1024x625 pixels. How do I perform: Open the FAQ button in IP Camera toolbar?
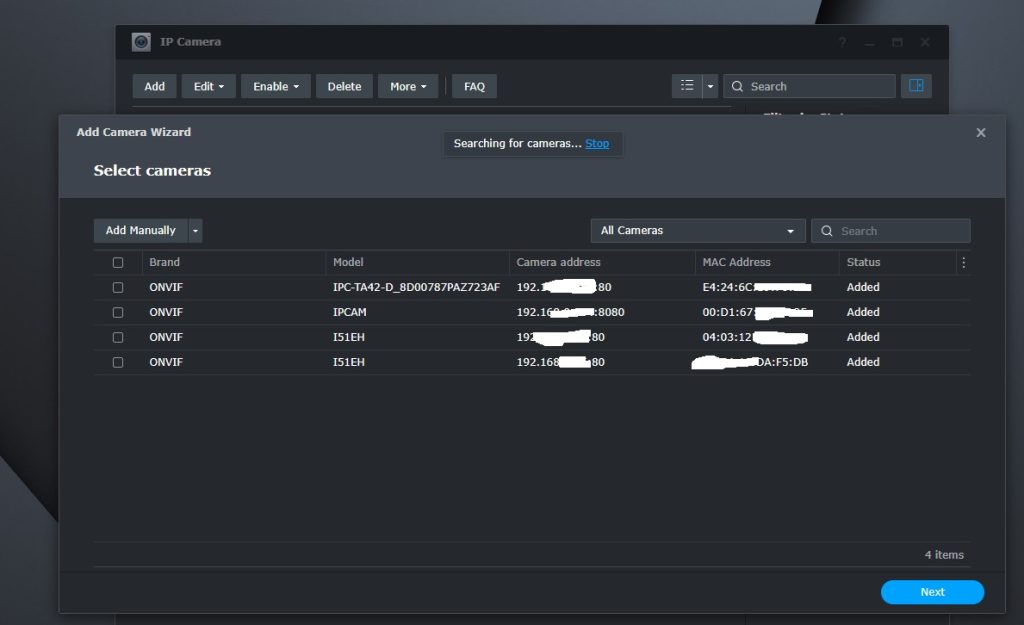[474, 86]
